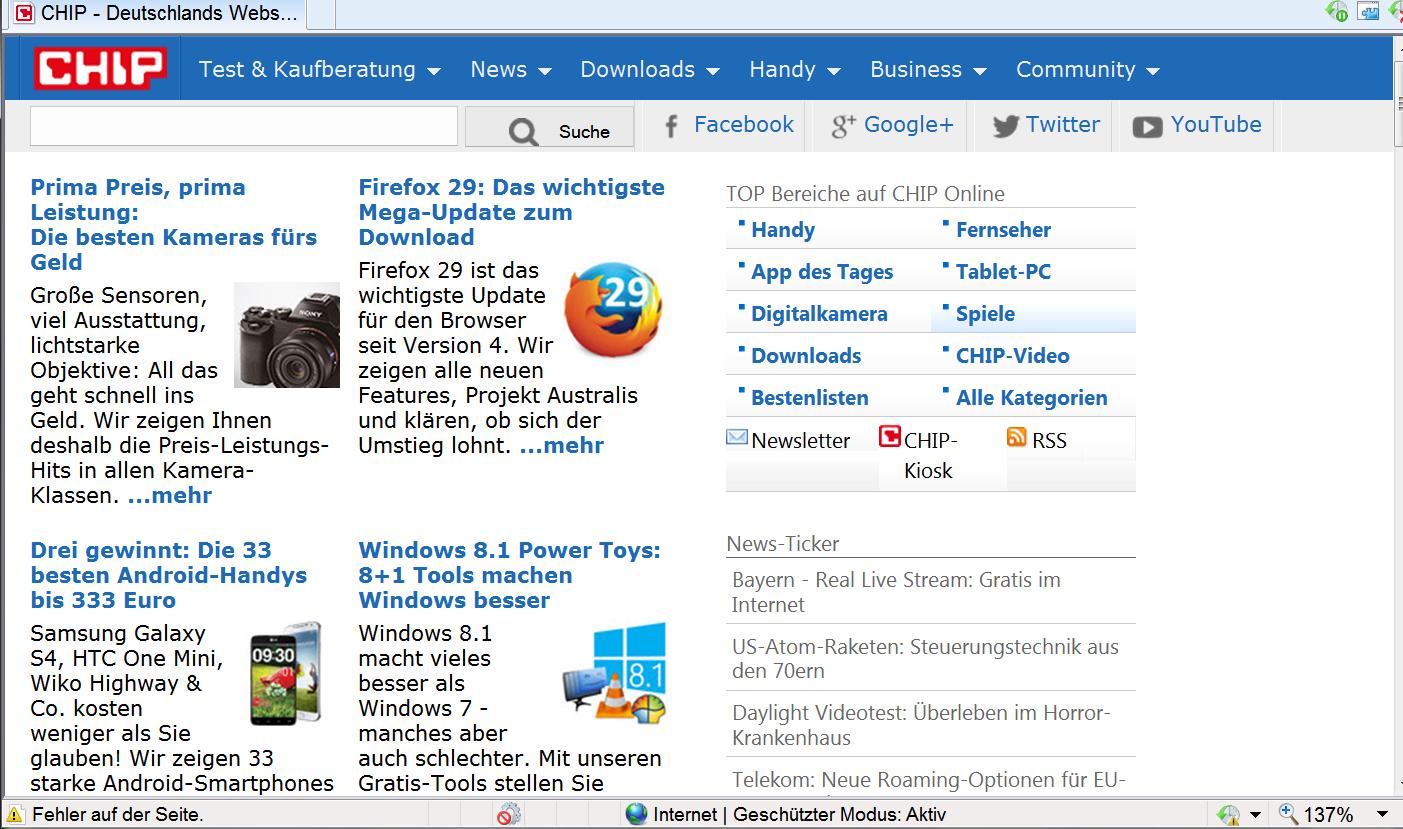Open the Community navigation menu
Image resolution: width=1403 pixels, height=829 pixels.
coord(1076,69)
